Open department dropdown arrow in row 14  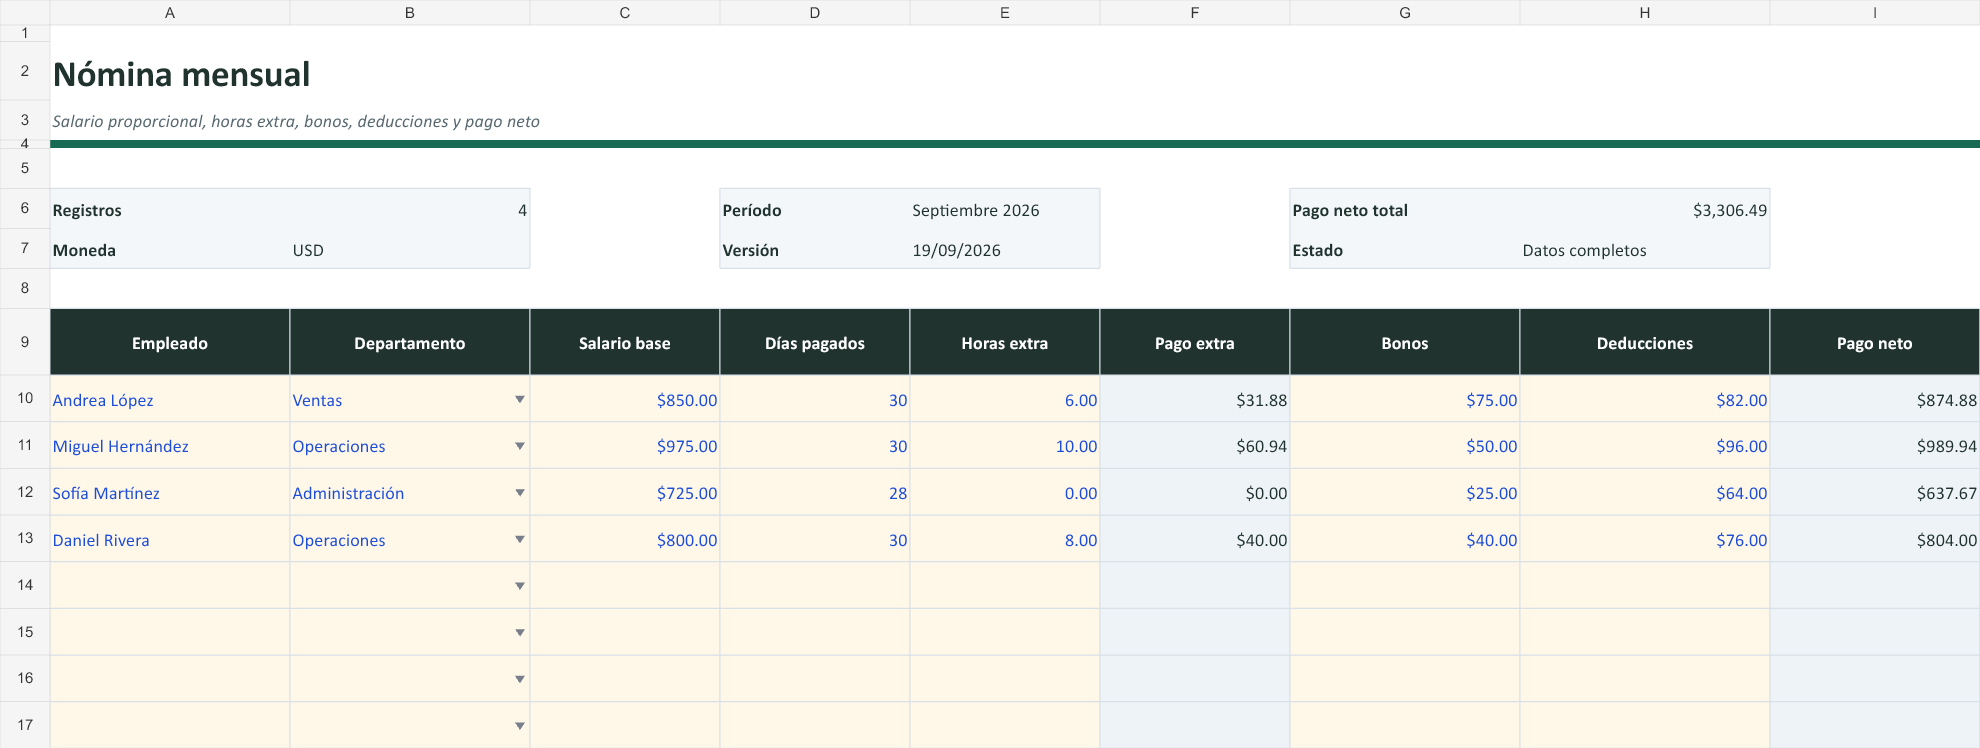click(x=519, y=586)
